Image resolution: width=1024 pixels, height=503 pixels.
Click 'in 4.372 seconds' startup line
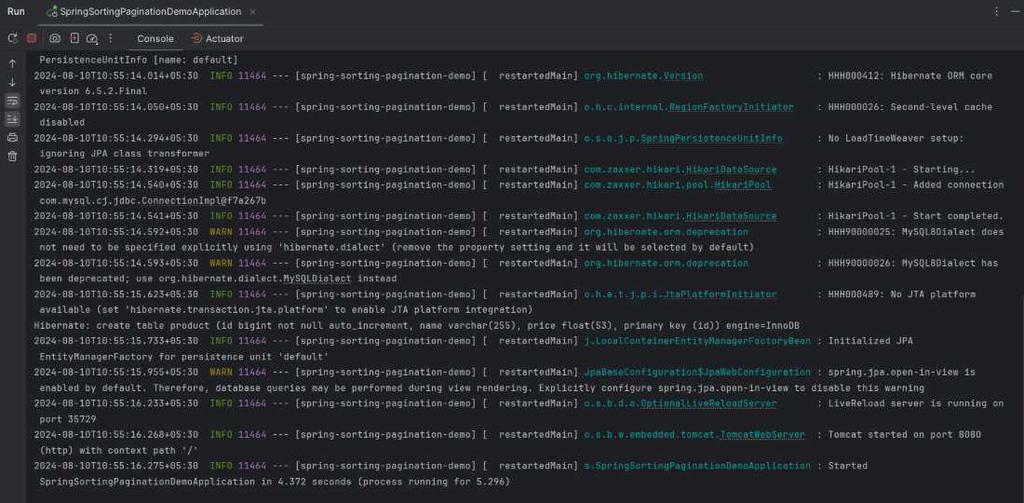[x=274, y=482]
